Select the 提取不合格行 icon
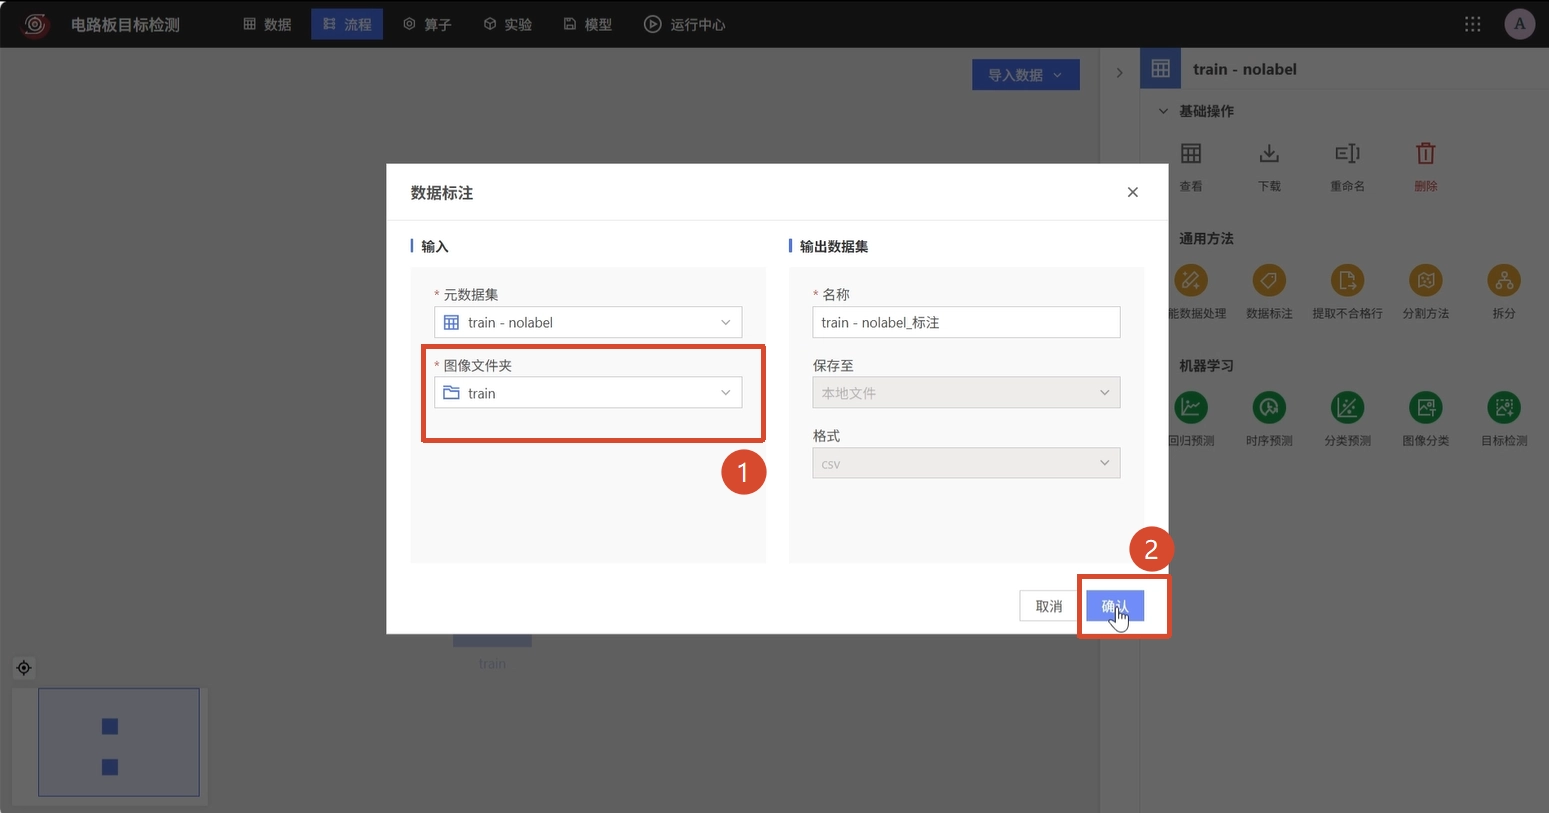The image size is (1549, 813). [x=1347, y=281]
